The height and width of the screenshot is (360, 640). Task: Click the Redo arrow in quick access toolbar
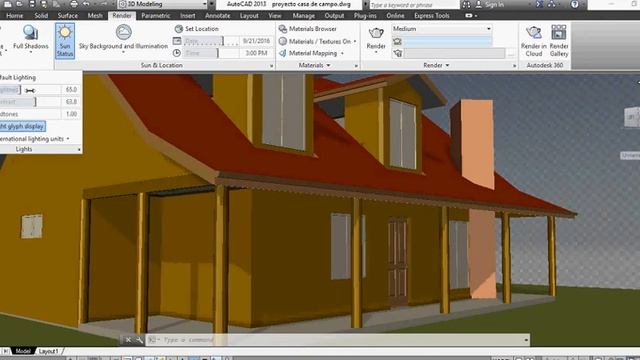click(x=104, y=4)
